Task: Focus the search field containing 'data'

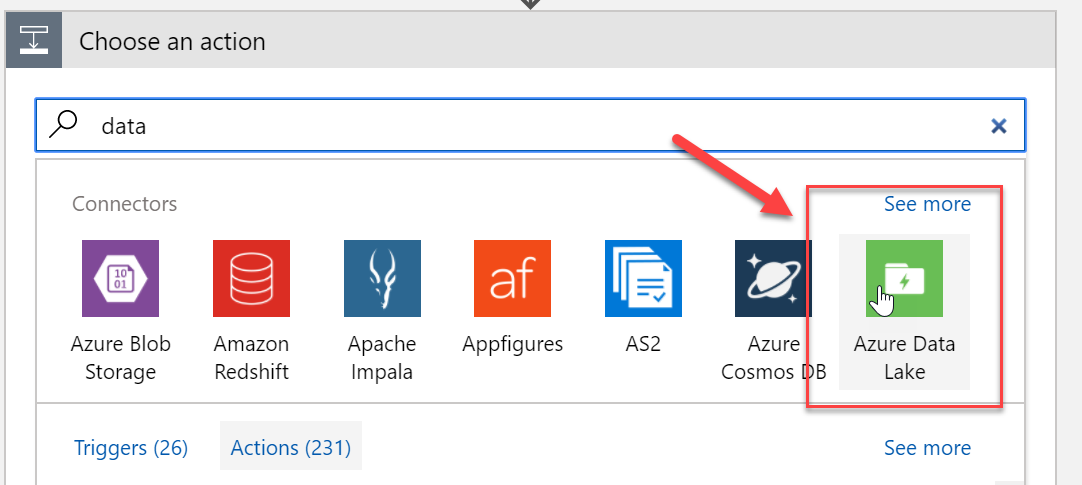Action: (x=530, y=126)
